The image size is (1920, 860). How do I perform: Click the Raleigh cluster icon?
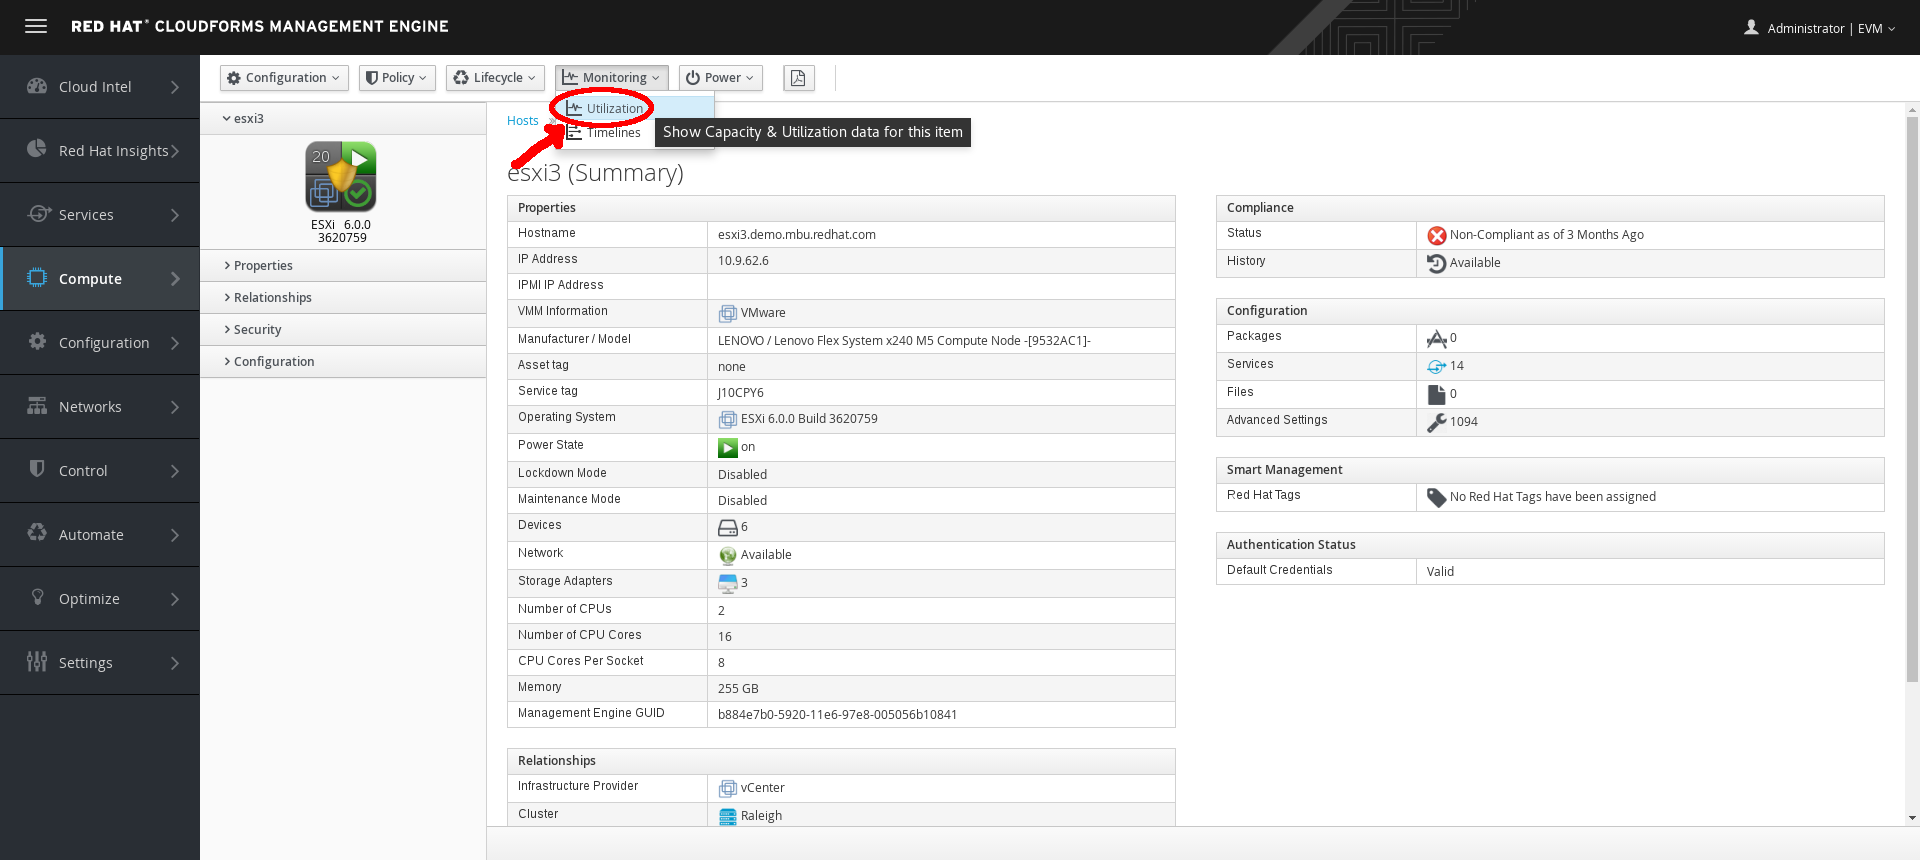tap(728, 817)
